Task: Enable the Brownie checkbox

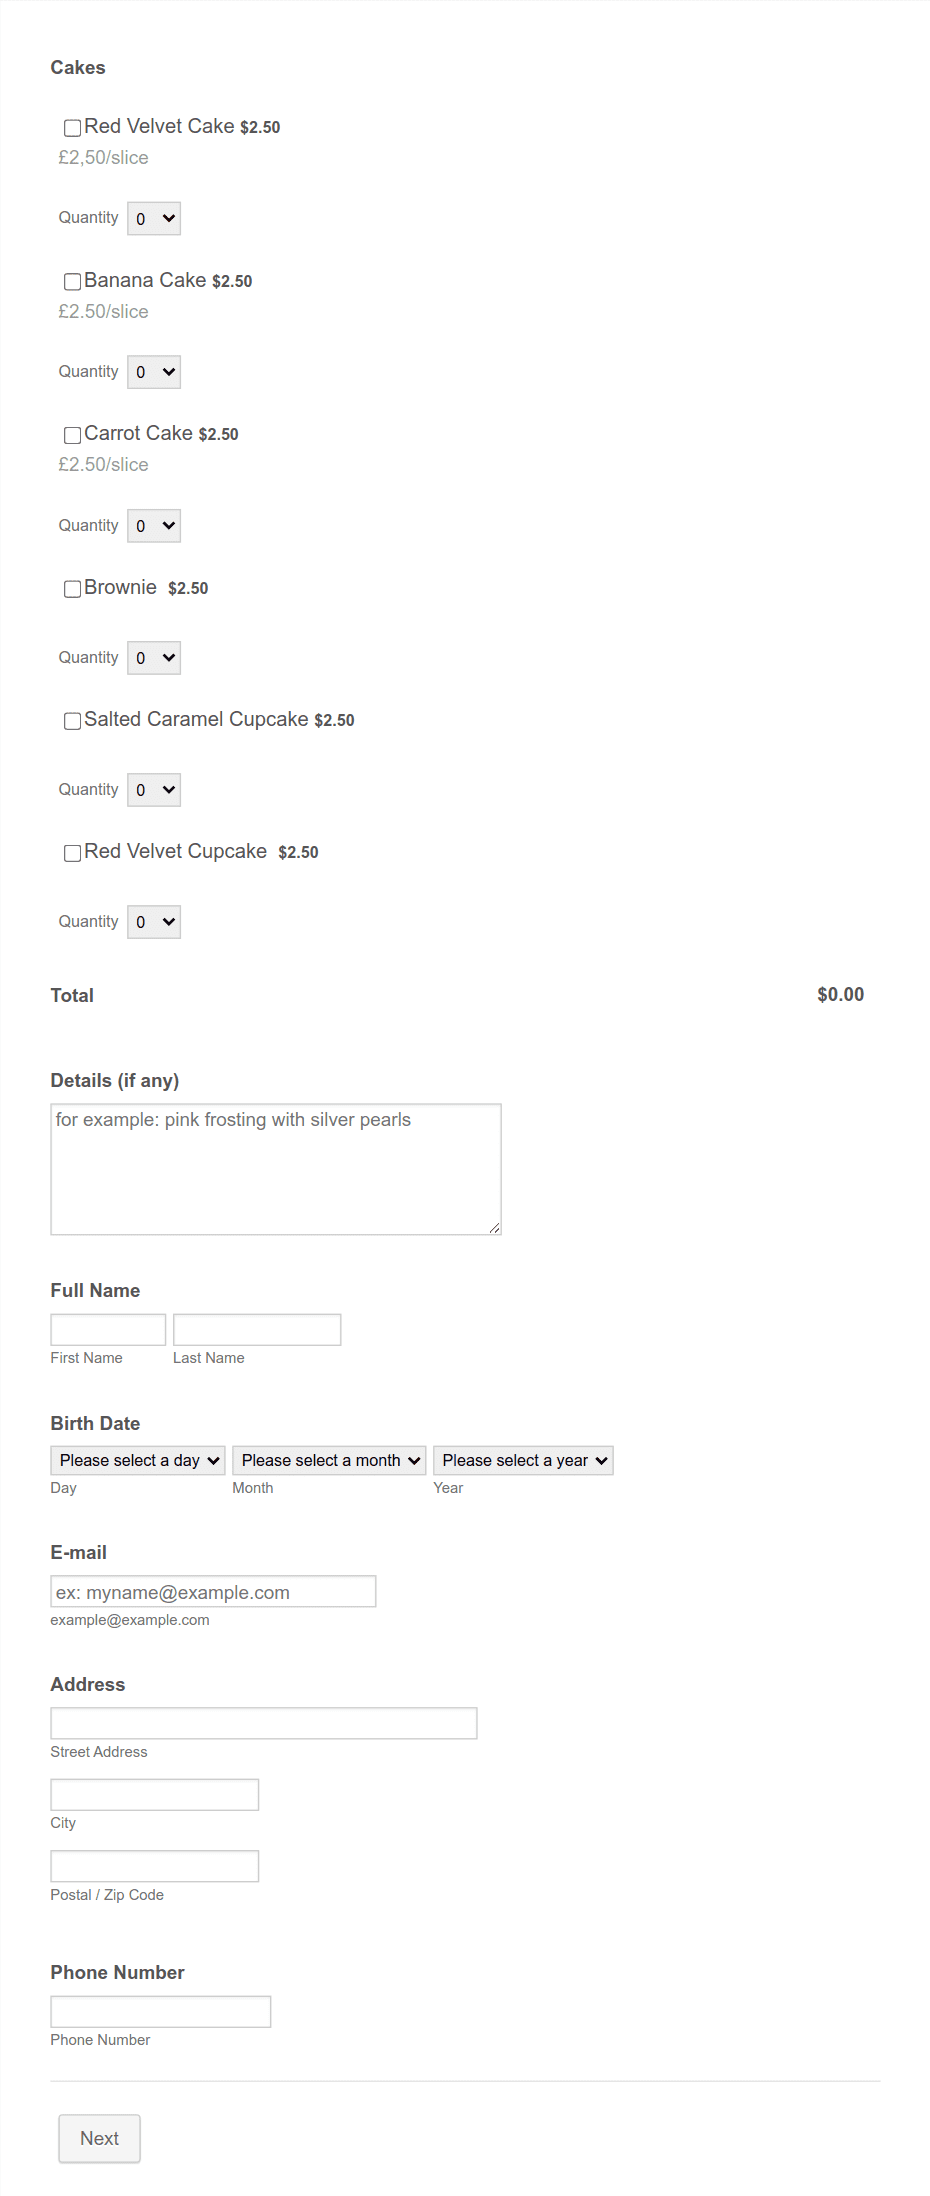Action: (72, 589)
